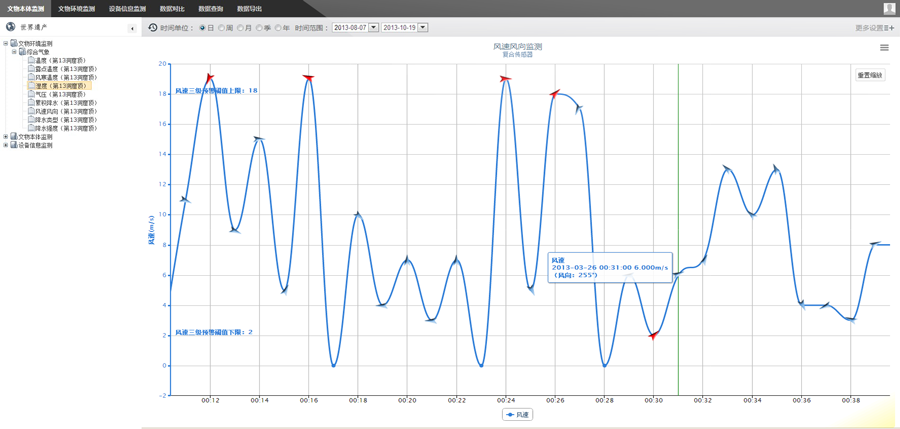Click the start date field 2013-08-07
Screen dimensions: 900x429
click(x=350, y=28)
